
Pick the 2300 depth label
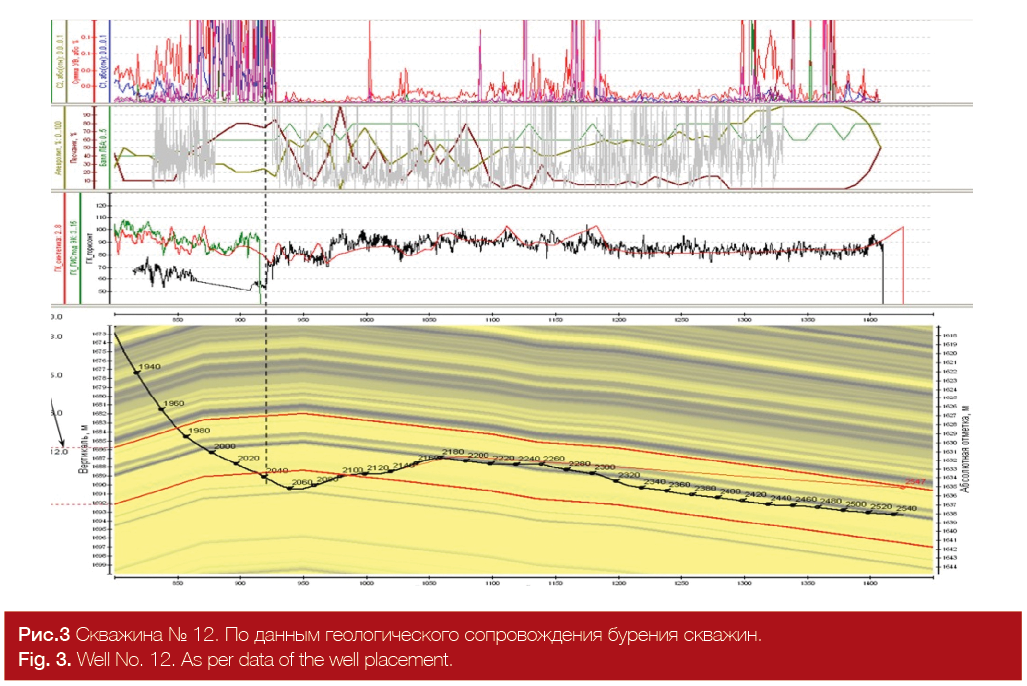pyautogui.click(x=605, y=467)
